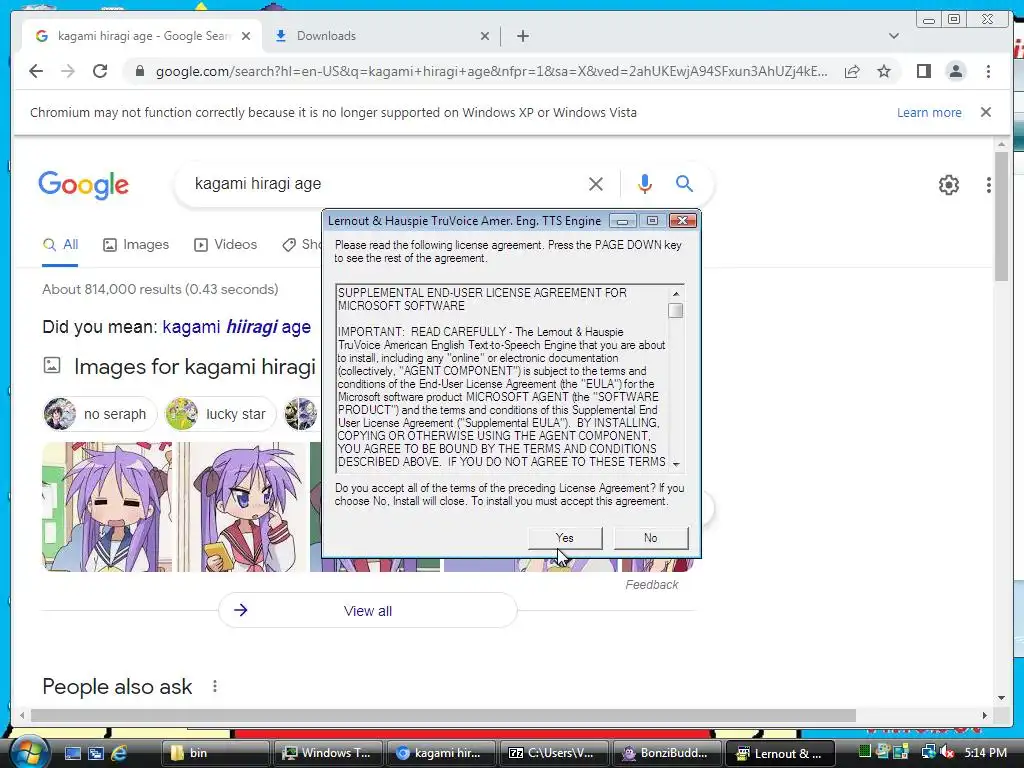Click the 'no seraph' image filter chip
Viewport: 1024px width, 768px height.
(x=101, y=414)
